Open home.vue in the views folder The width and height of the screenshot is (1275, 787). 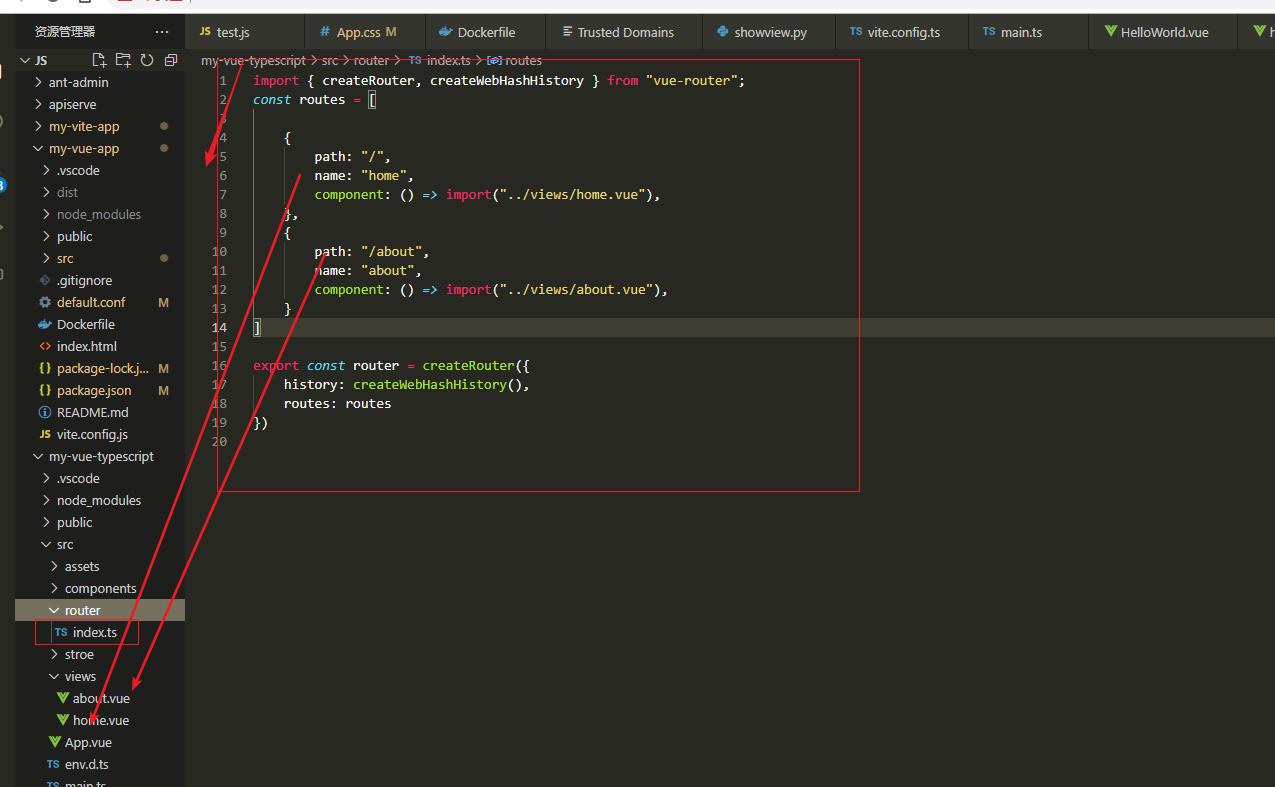coord(100,720)
